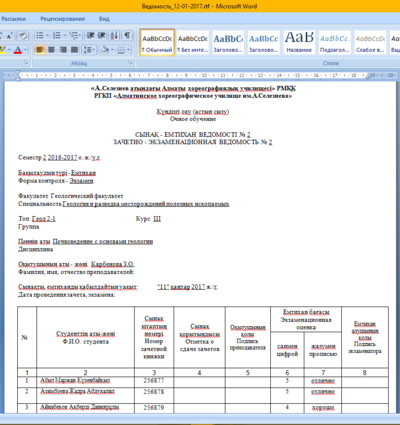Screen dimensions: 400x425
Task: Click the right indent marker on ruler
Action: tap(369, 77)
